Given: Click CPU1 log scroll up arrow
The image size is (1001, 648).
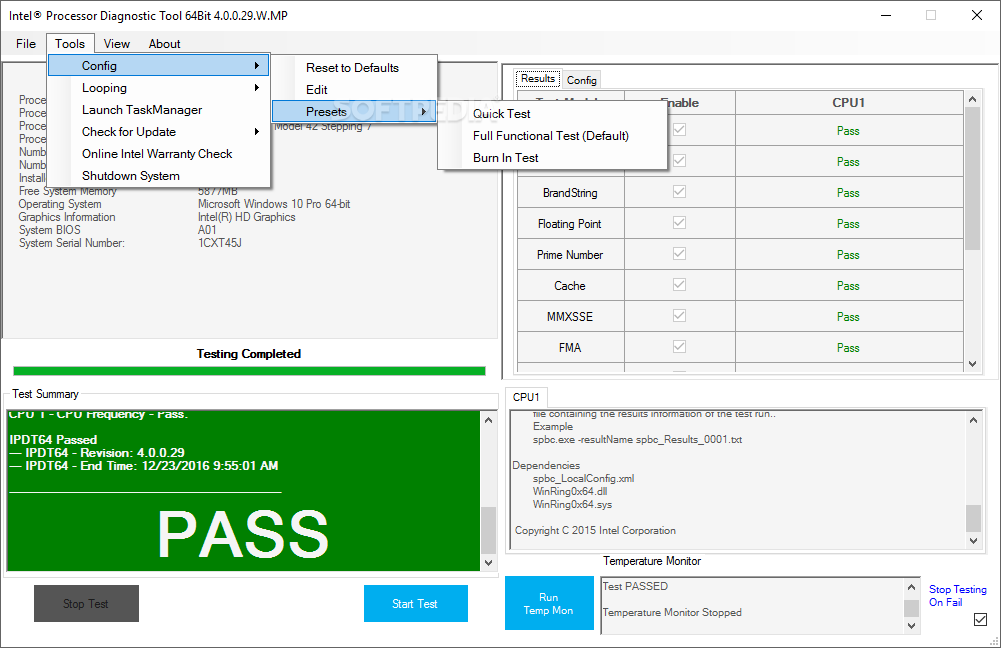Looking at the screenshot, I should coord(973,420).
